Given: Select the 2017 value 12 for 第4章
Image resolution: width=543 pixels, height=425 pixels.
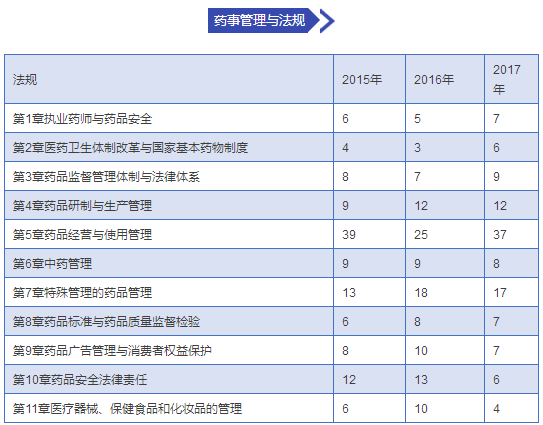Looking at the screenshot, I should 500,206.
